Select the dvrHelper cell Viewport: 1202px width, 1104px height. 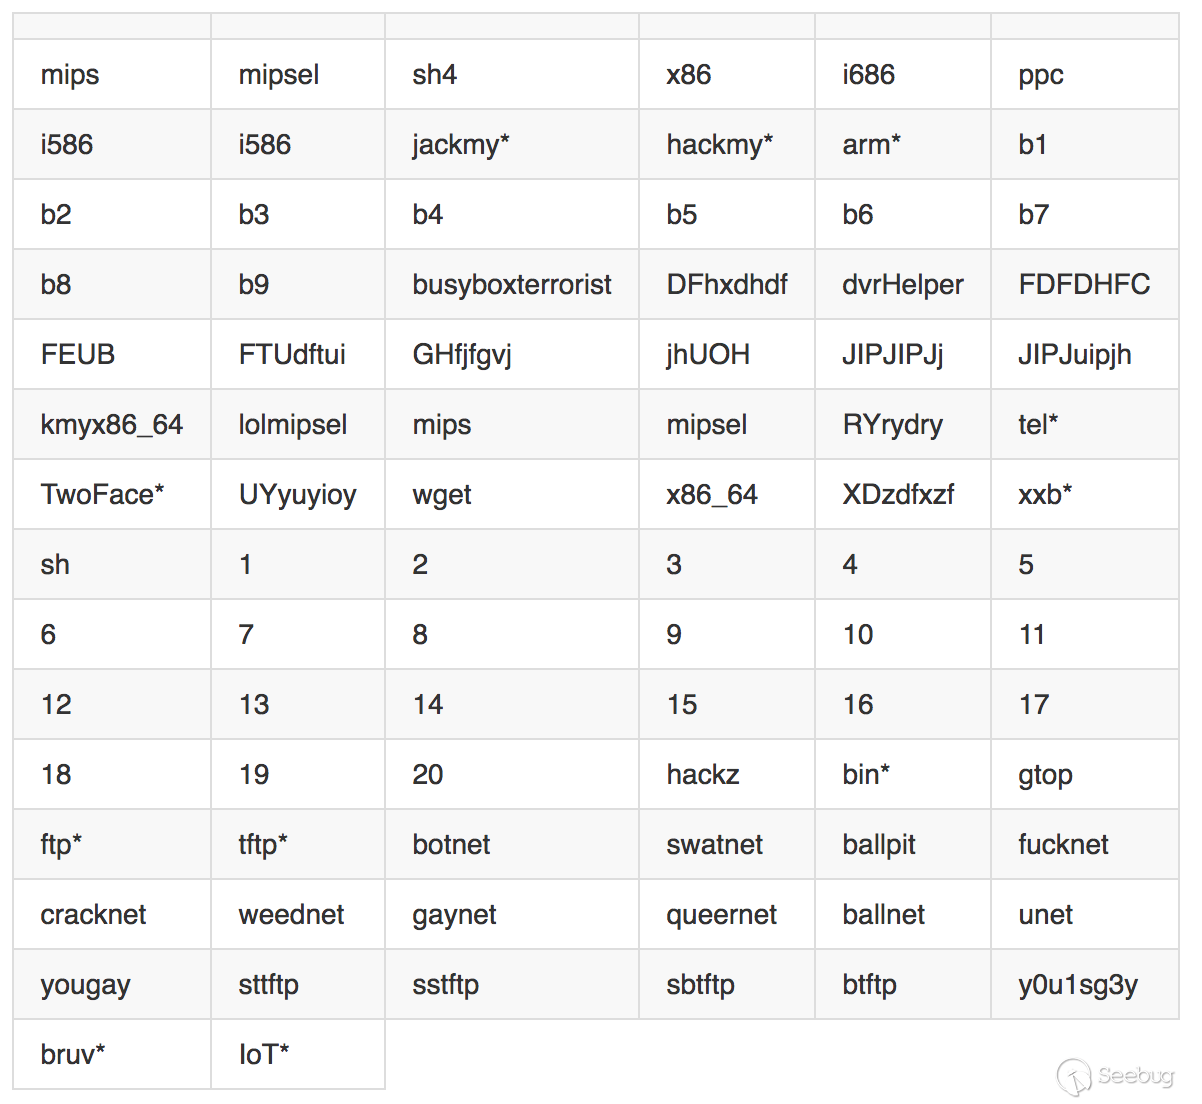[902, 285]
